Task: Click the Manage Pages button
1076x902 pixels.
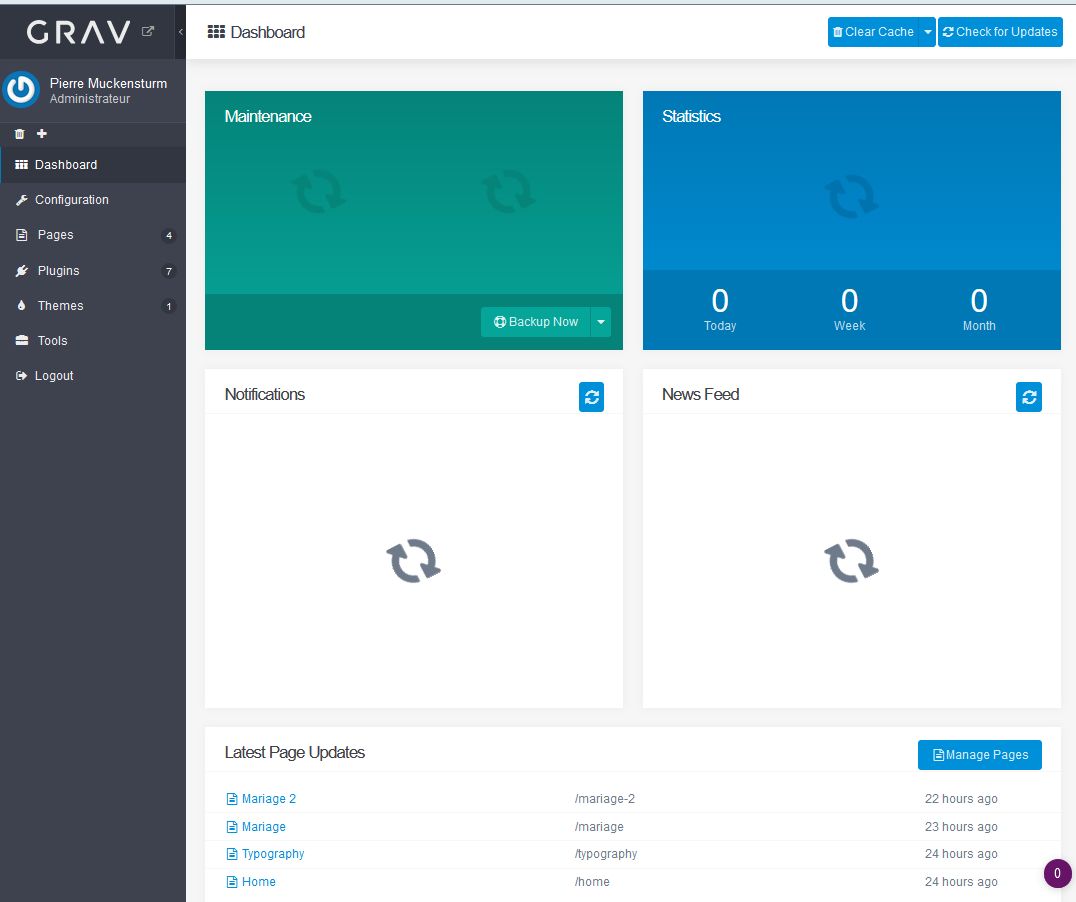Action: [980, 754]
